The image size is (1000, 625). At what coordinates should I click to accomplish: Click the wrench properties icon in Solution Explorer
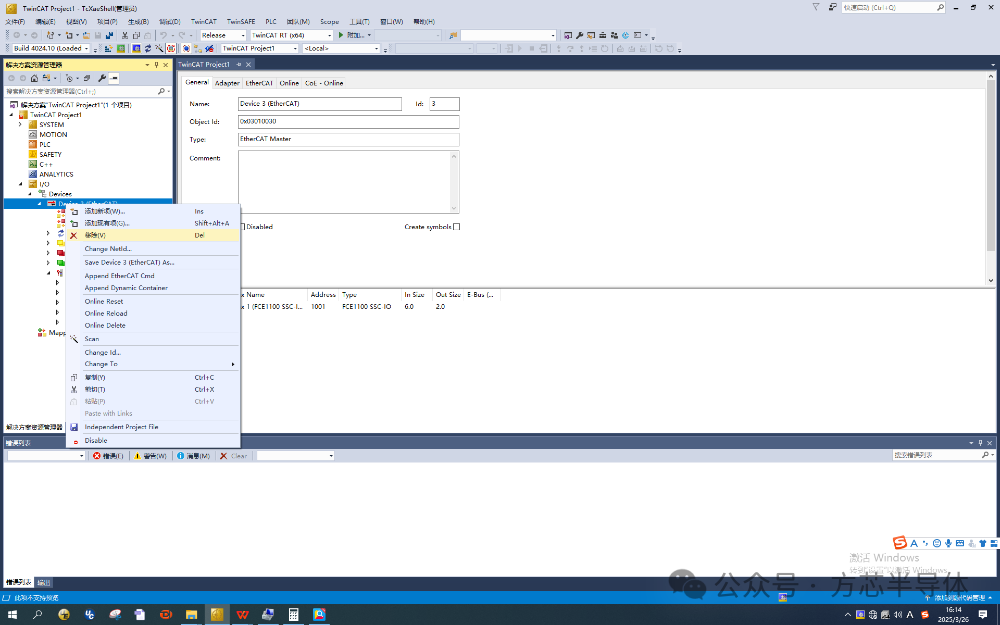point(101,78)
